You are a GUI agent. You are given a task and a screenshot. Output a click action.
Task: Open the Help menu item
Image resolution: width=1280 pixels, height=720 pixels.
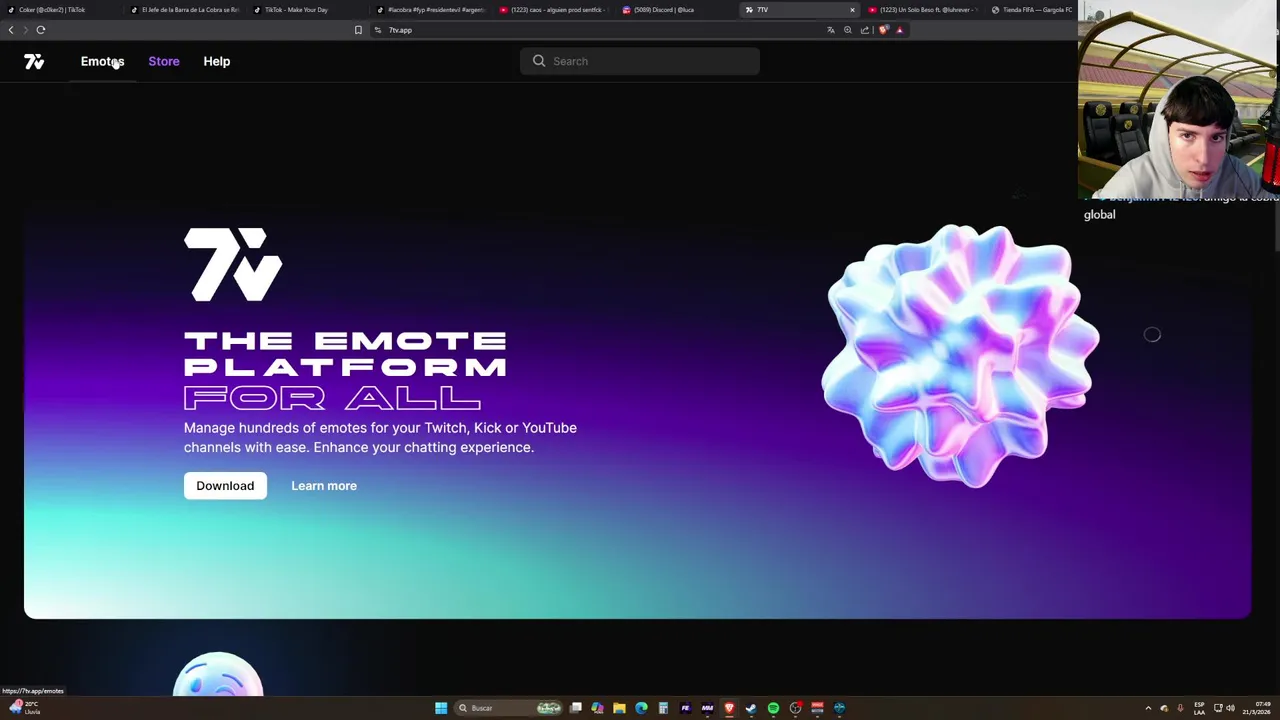(x=217, y=61)
